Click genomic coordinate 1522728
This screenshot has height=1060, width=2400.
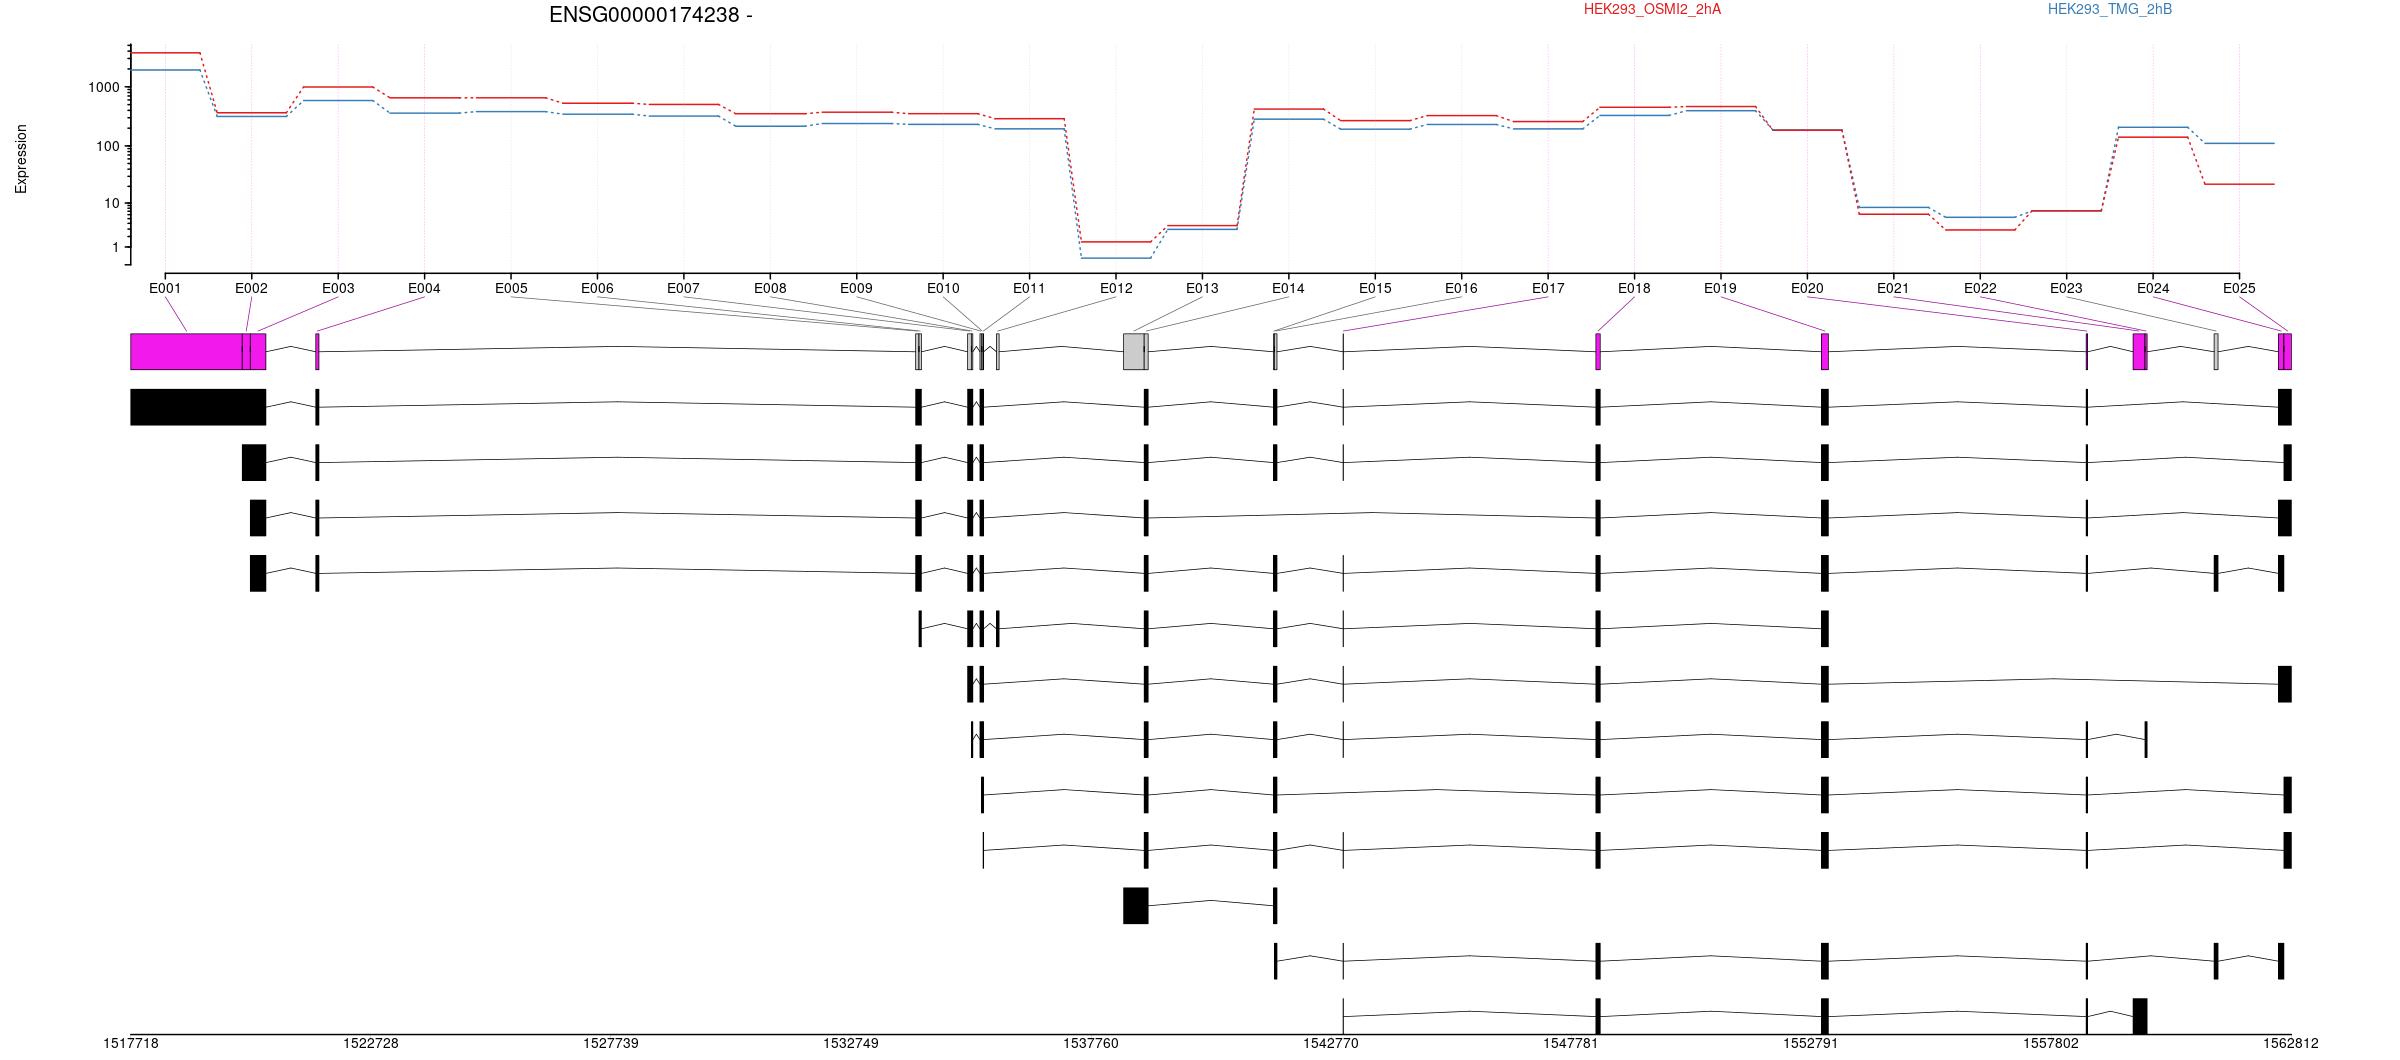[x=371, y=1043]
